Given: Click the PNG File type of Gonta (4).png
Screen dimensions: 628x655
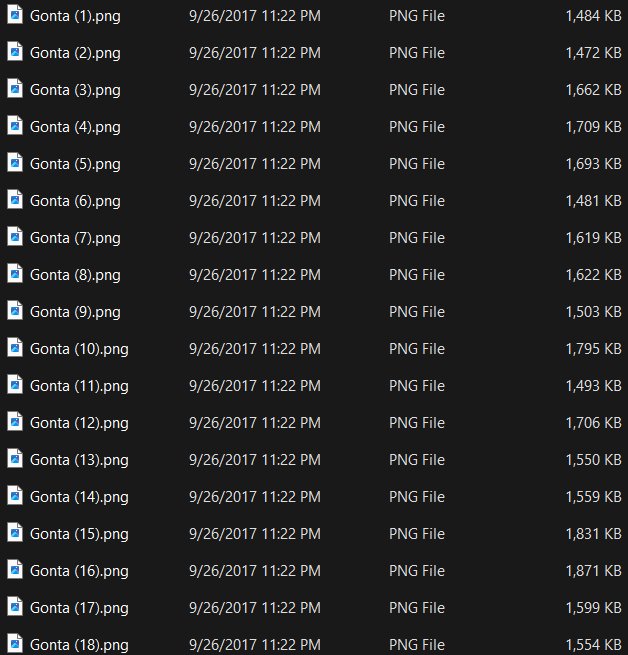Looking at the screenshot, I should tap(417, 127).
